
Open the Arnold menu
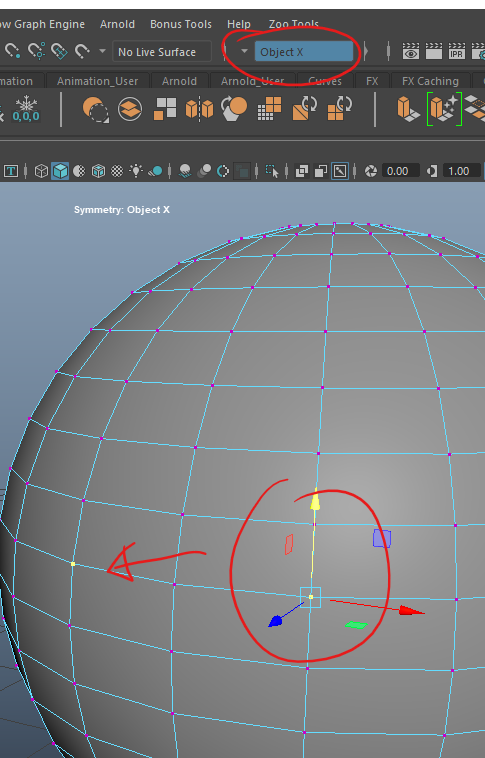click(x=117, y=24)
